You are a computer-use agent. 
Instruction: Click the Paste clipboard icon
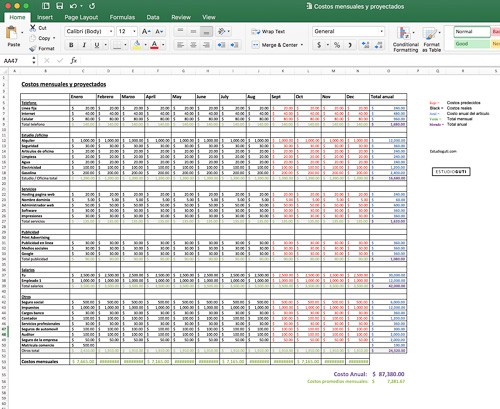click(12, 33)
